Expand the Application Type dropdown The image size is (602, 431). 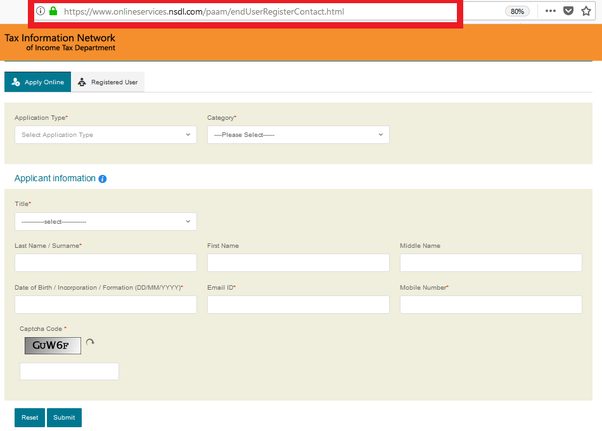(105, 134)
